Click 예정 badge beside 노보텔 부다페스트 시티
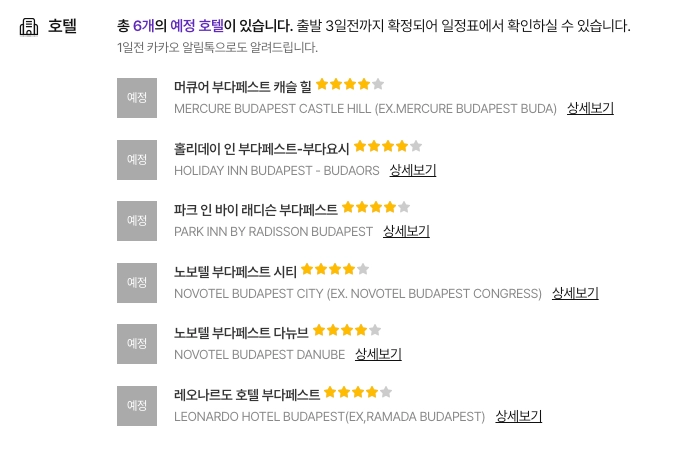This screenshot has height=457, width=696. (137, 283)
